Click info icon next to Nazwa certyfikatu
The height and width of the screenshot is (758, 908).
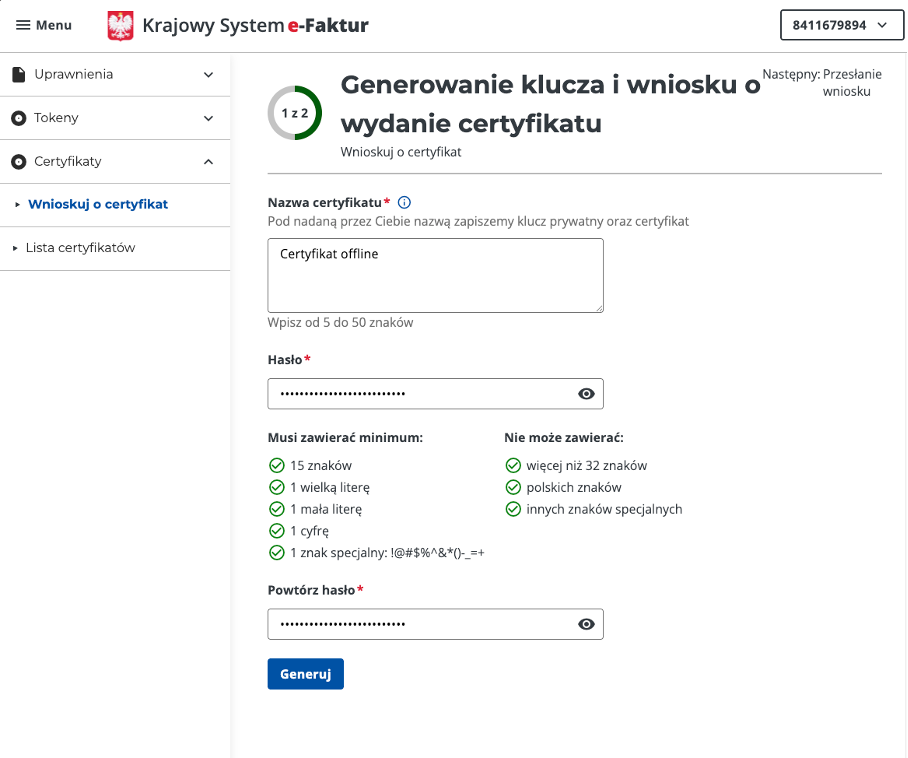tap(405, 202)
